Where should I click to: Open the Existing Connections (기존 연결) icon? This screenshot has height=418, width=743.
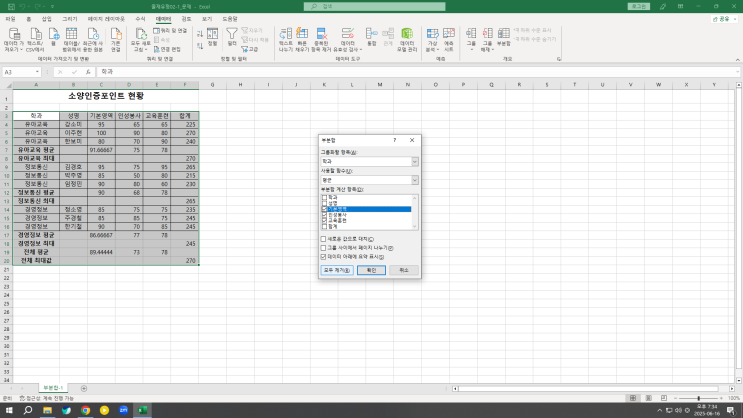[116, 40]
